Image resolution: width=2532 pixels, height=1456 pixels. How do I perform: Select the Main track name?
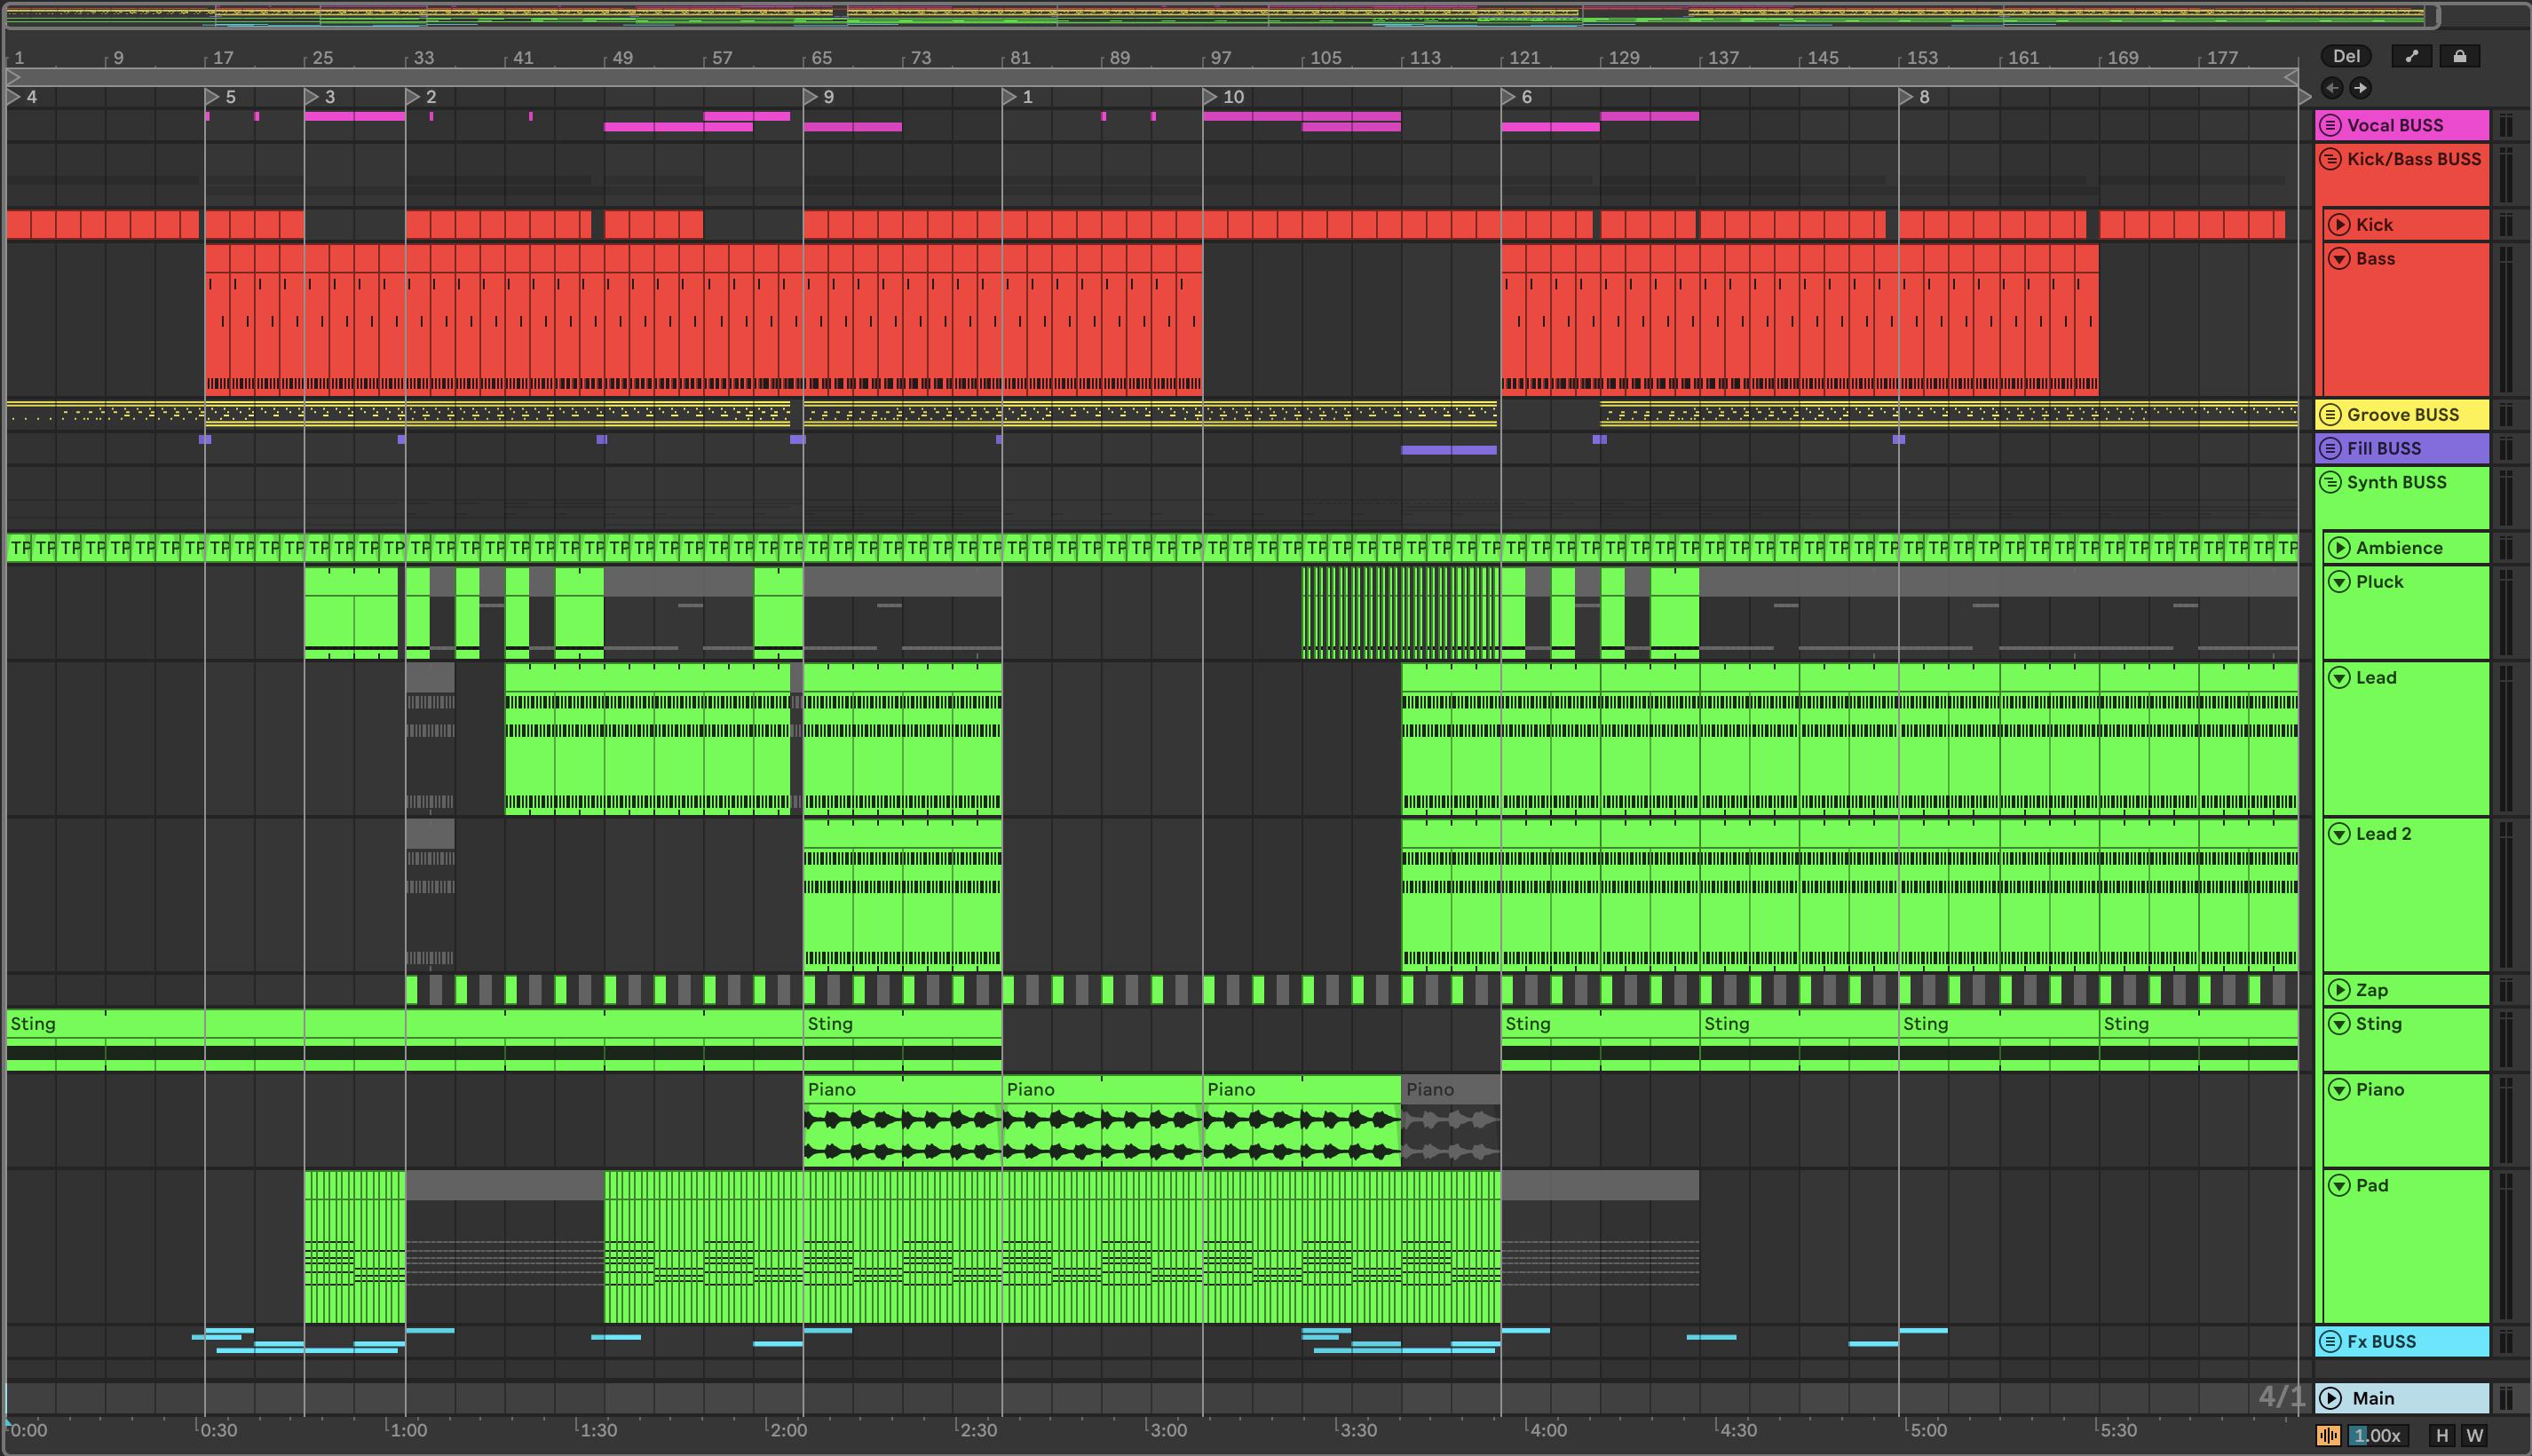[2372, 1398]
